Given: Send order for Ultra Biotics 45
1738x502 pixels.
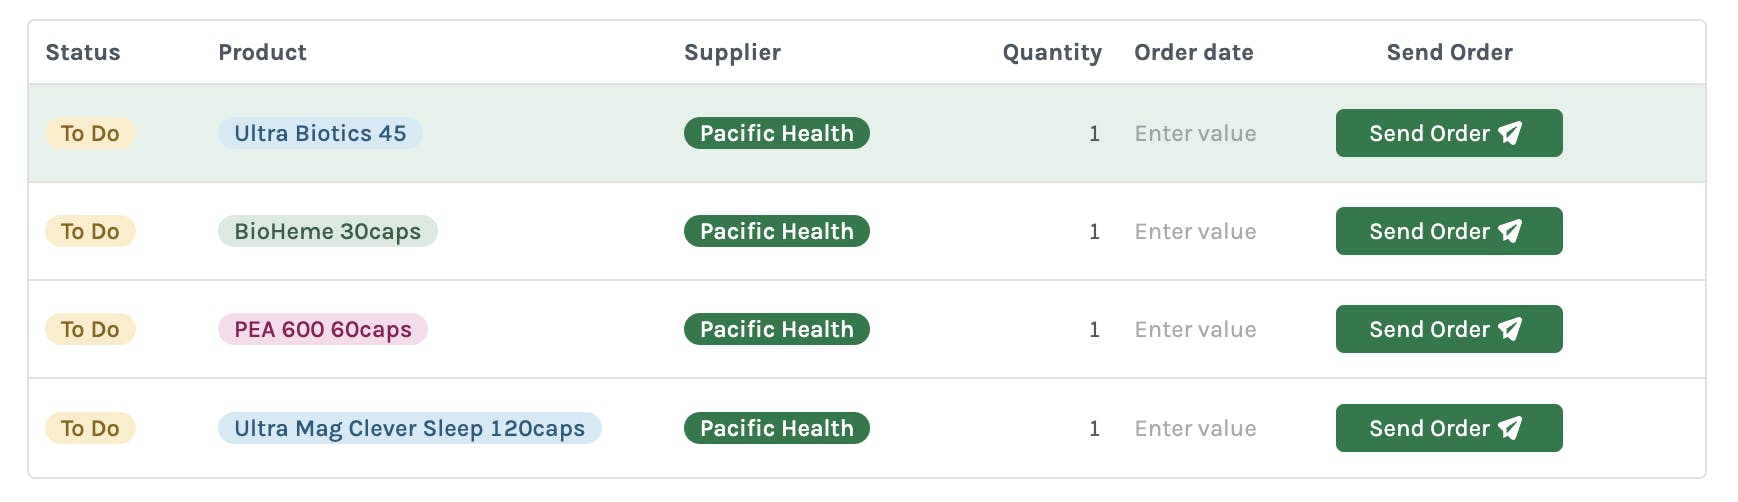Looking at the screenshot, I should click(1448, 133).
